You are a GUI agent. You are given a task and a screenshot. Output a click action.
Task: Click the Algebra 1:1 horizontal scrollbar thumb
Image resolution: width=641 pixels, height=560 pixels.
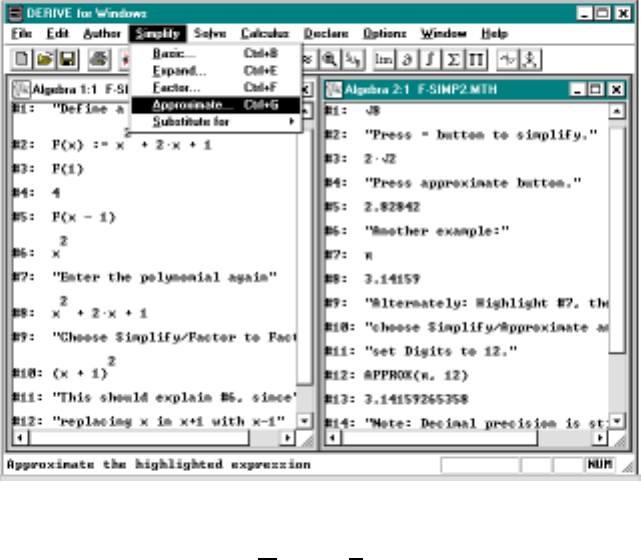(139, 438)
